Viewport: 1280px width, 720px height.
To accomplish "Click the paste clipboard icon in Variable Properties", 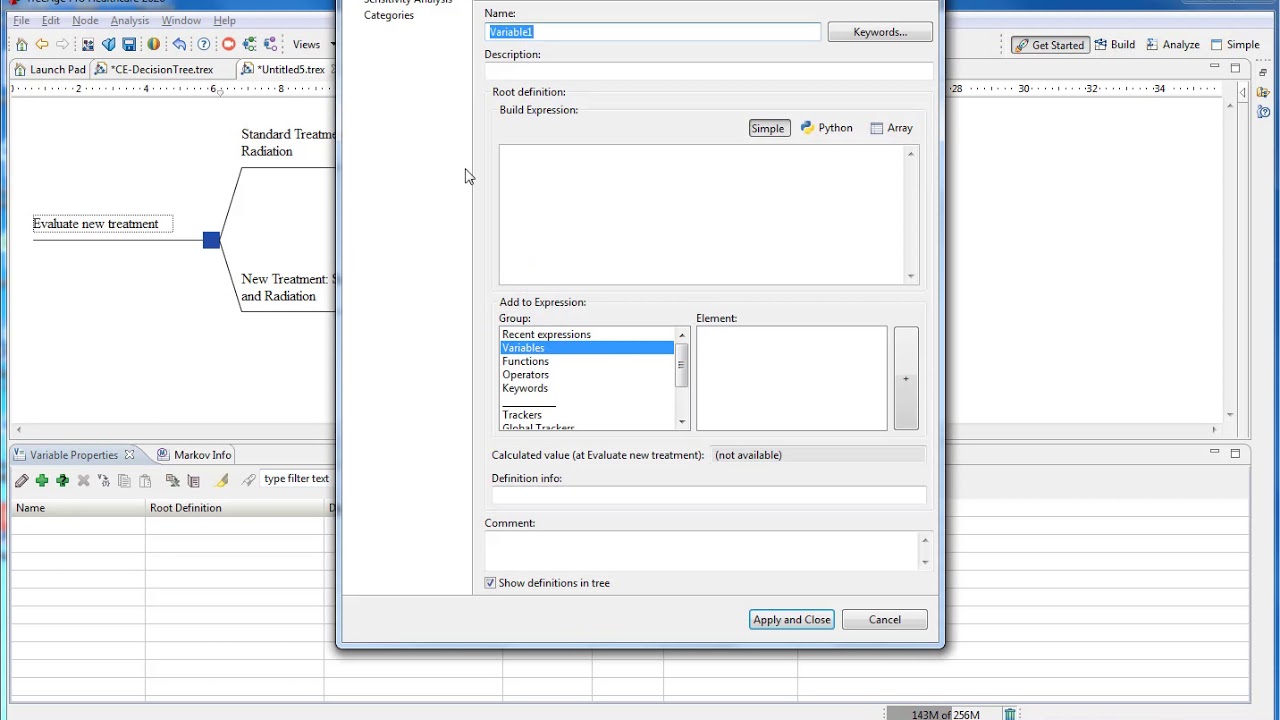I will 145,481.
